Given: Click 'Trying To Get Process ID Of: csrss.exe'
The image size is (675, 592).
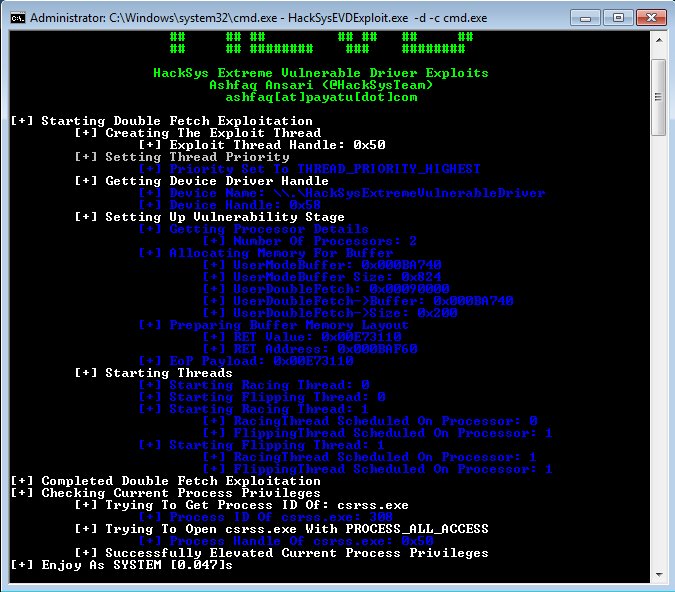Looking at the screenshot, I should 242,505.
